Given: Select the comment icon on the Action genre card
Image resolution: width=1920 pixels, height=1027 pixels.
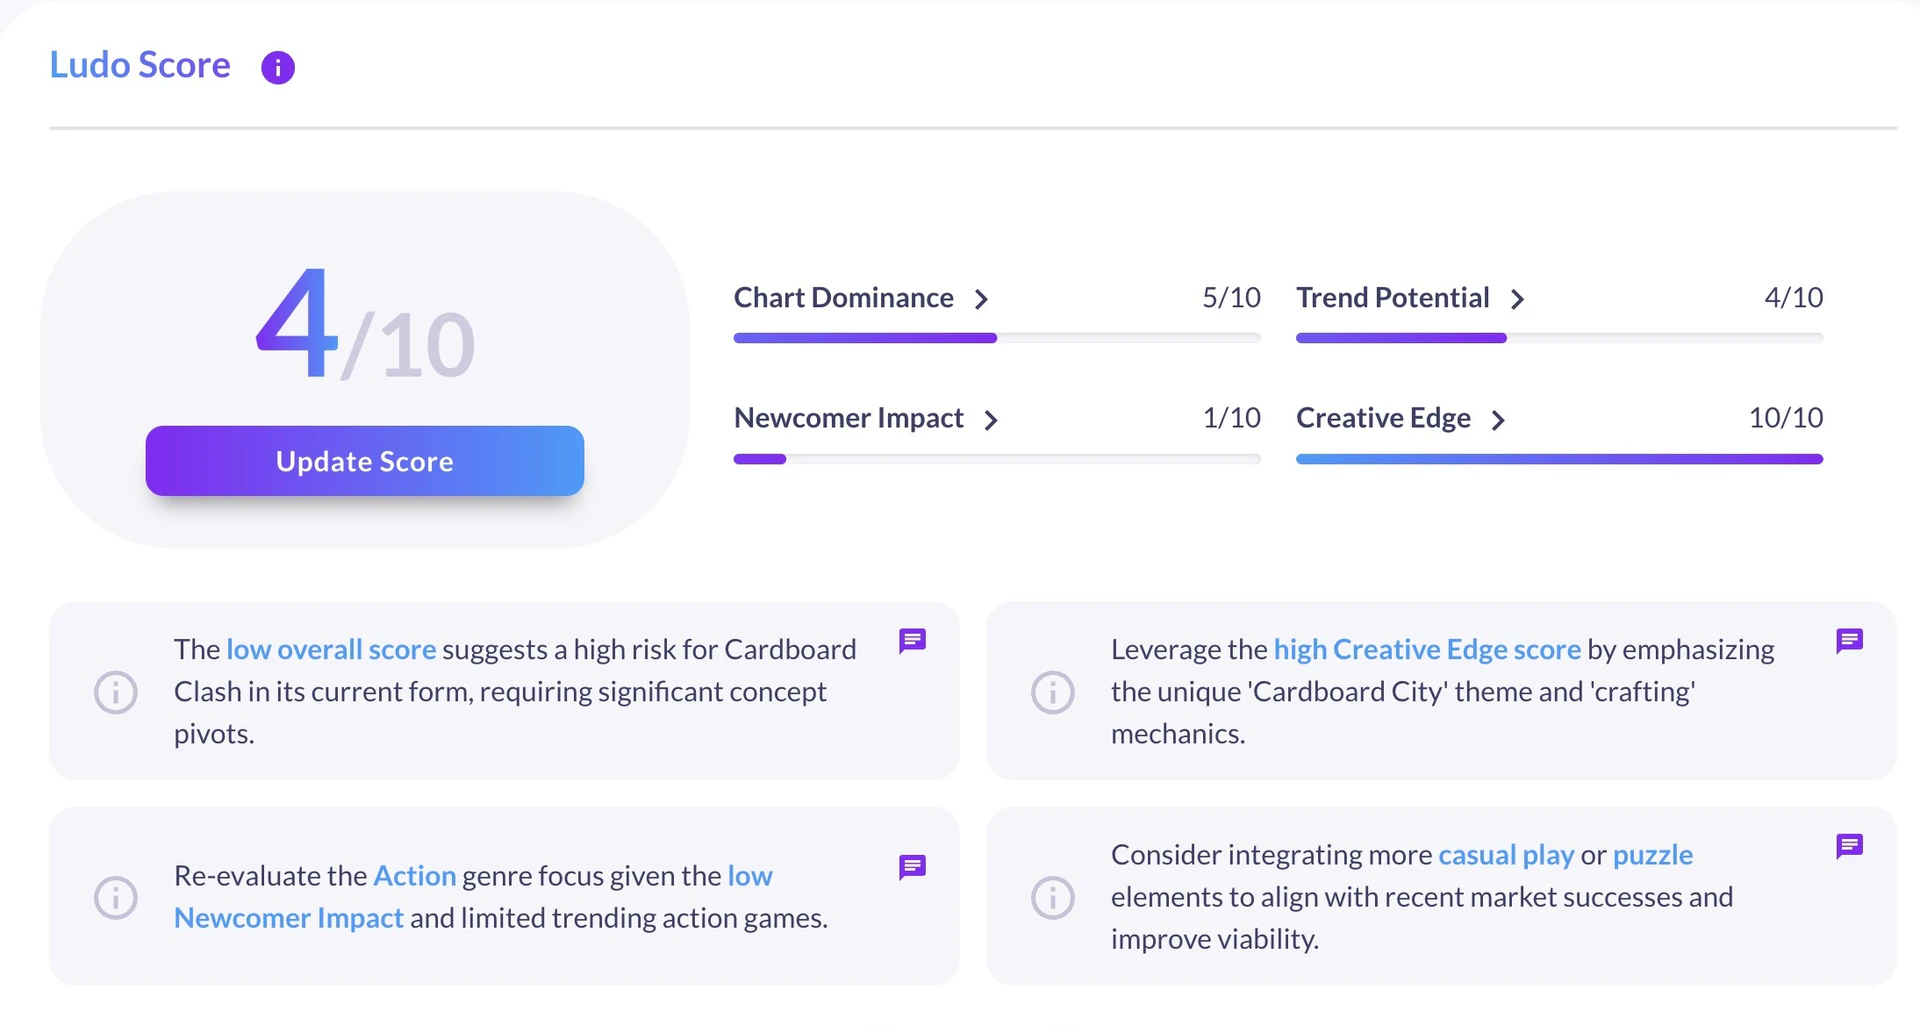Looking at the screenshot, I should [x=912, y=867].
